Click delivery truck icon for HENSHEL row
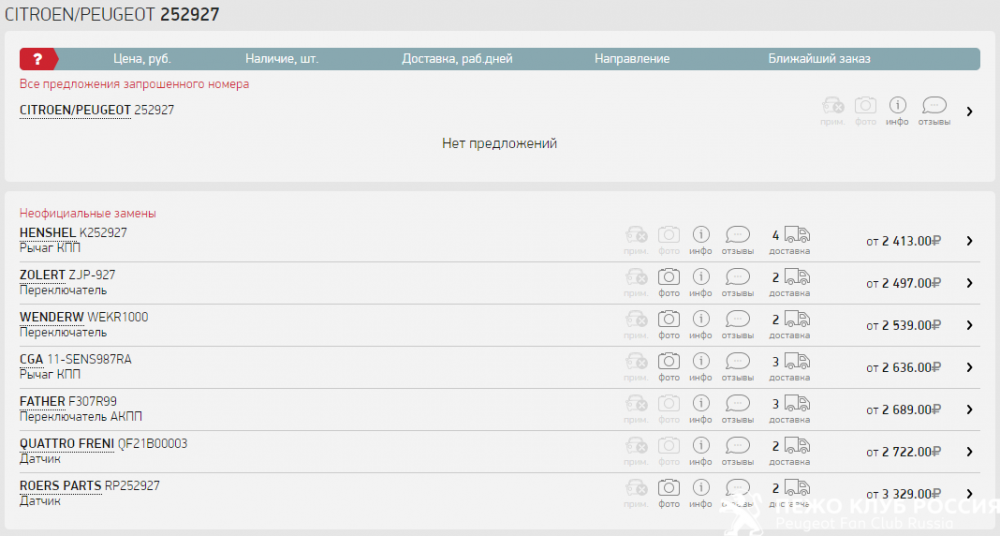 coord(797,235)
